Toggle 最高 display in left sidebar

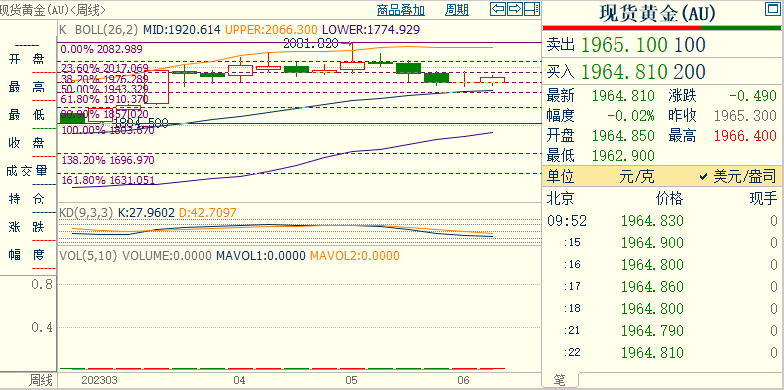coord(27,87)
